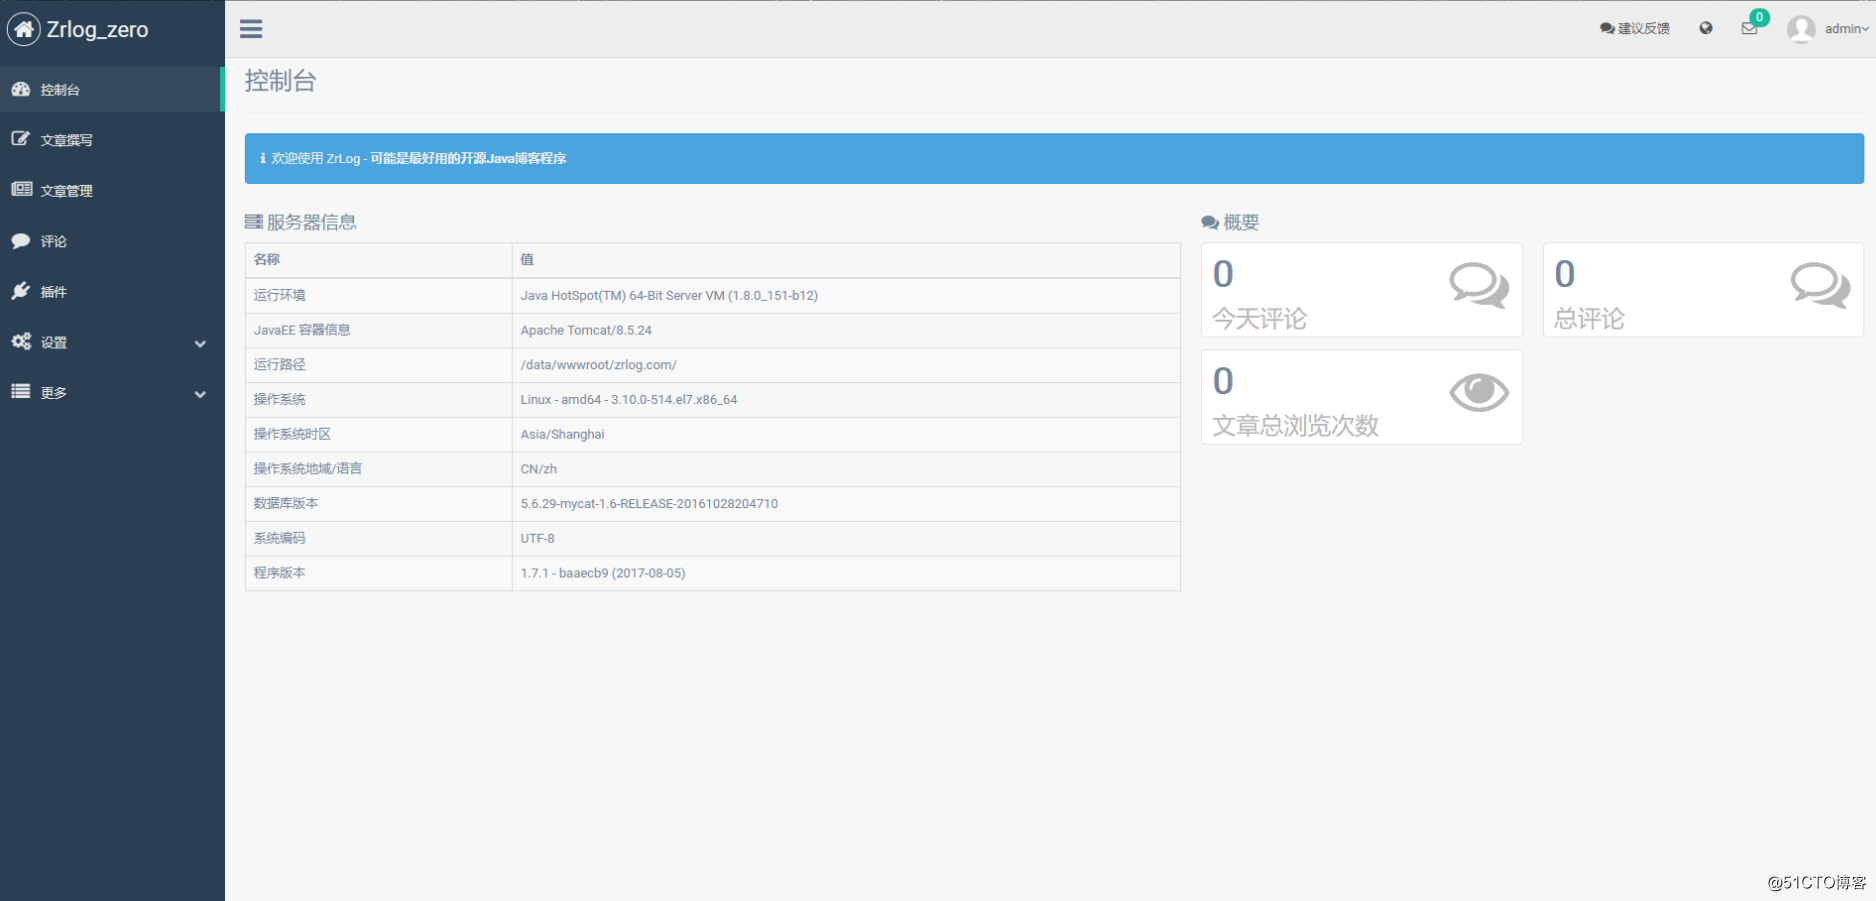Toggle the sidebar with the hamburger menu icon
The width and height of the screenshot is (1876, 901).
click(x=251, y=29)
